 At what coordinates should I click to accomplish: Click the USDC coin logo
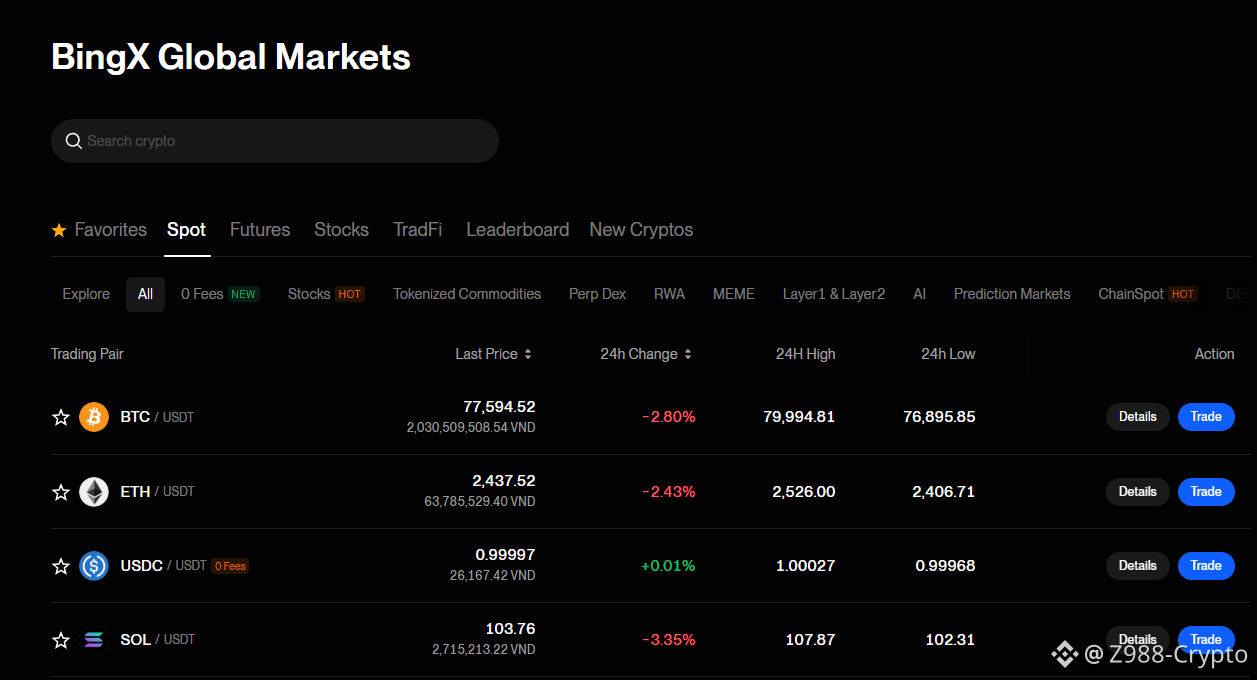coord(94,566)
